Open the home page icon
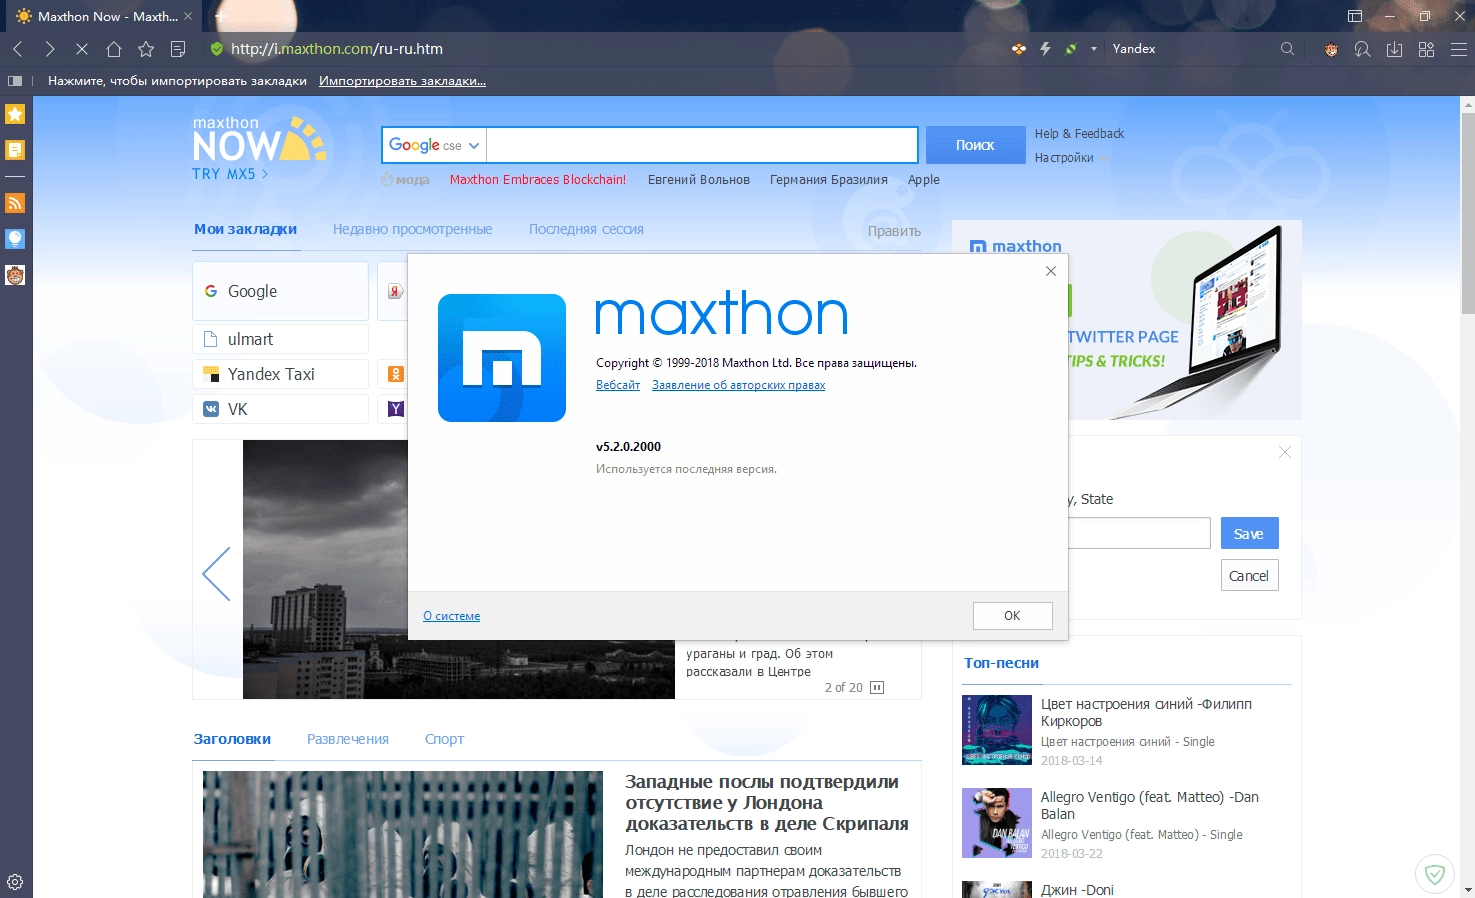Viewport: 1475px width, 898px height. [x=114, y=49]
